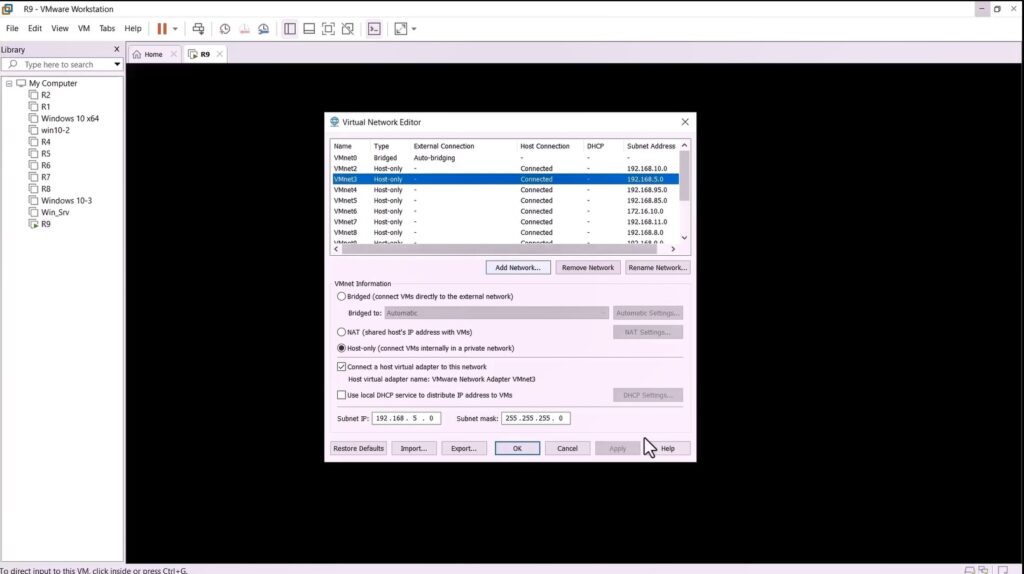Select the Bridged radio button
This screenshot has height=574, width=1024.
click(341, 296)
